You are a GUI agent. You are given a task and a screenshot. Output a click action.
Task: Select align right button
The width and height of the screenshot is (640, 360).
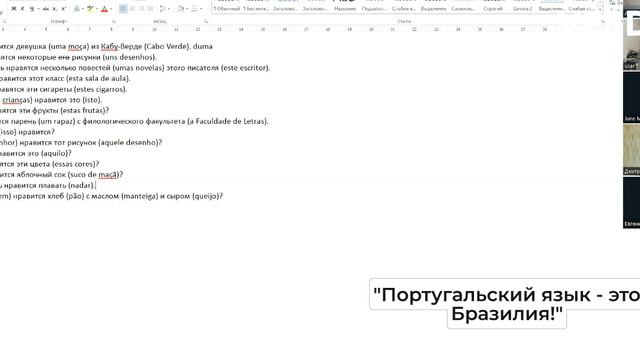[x=141, y=9]
